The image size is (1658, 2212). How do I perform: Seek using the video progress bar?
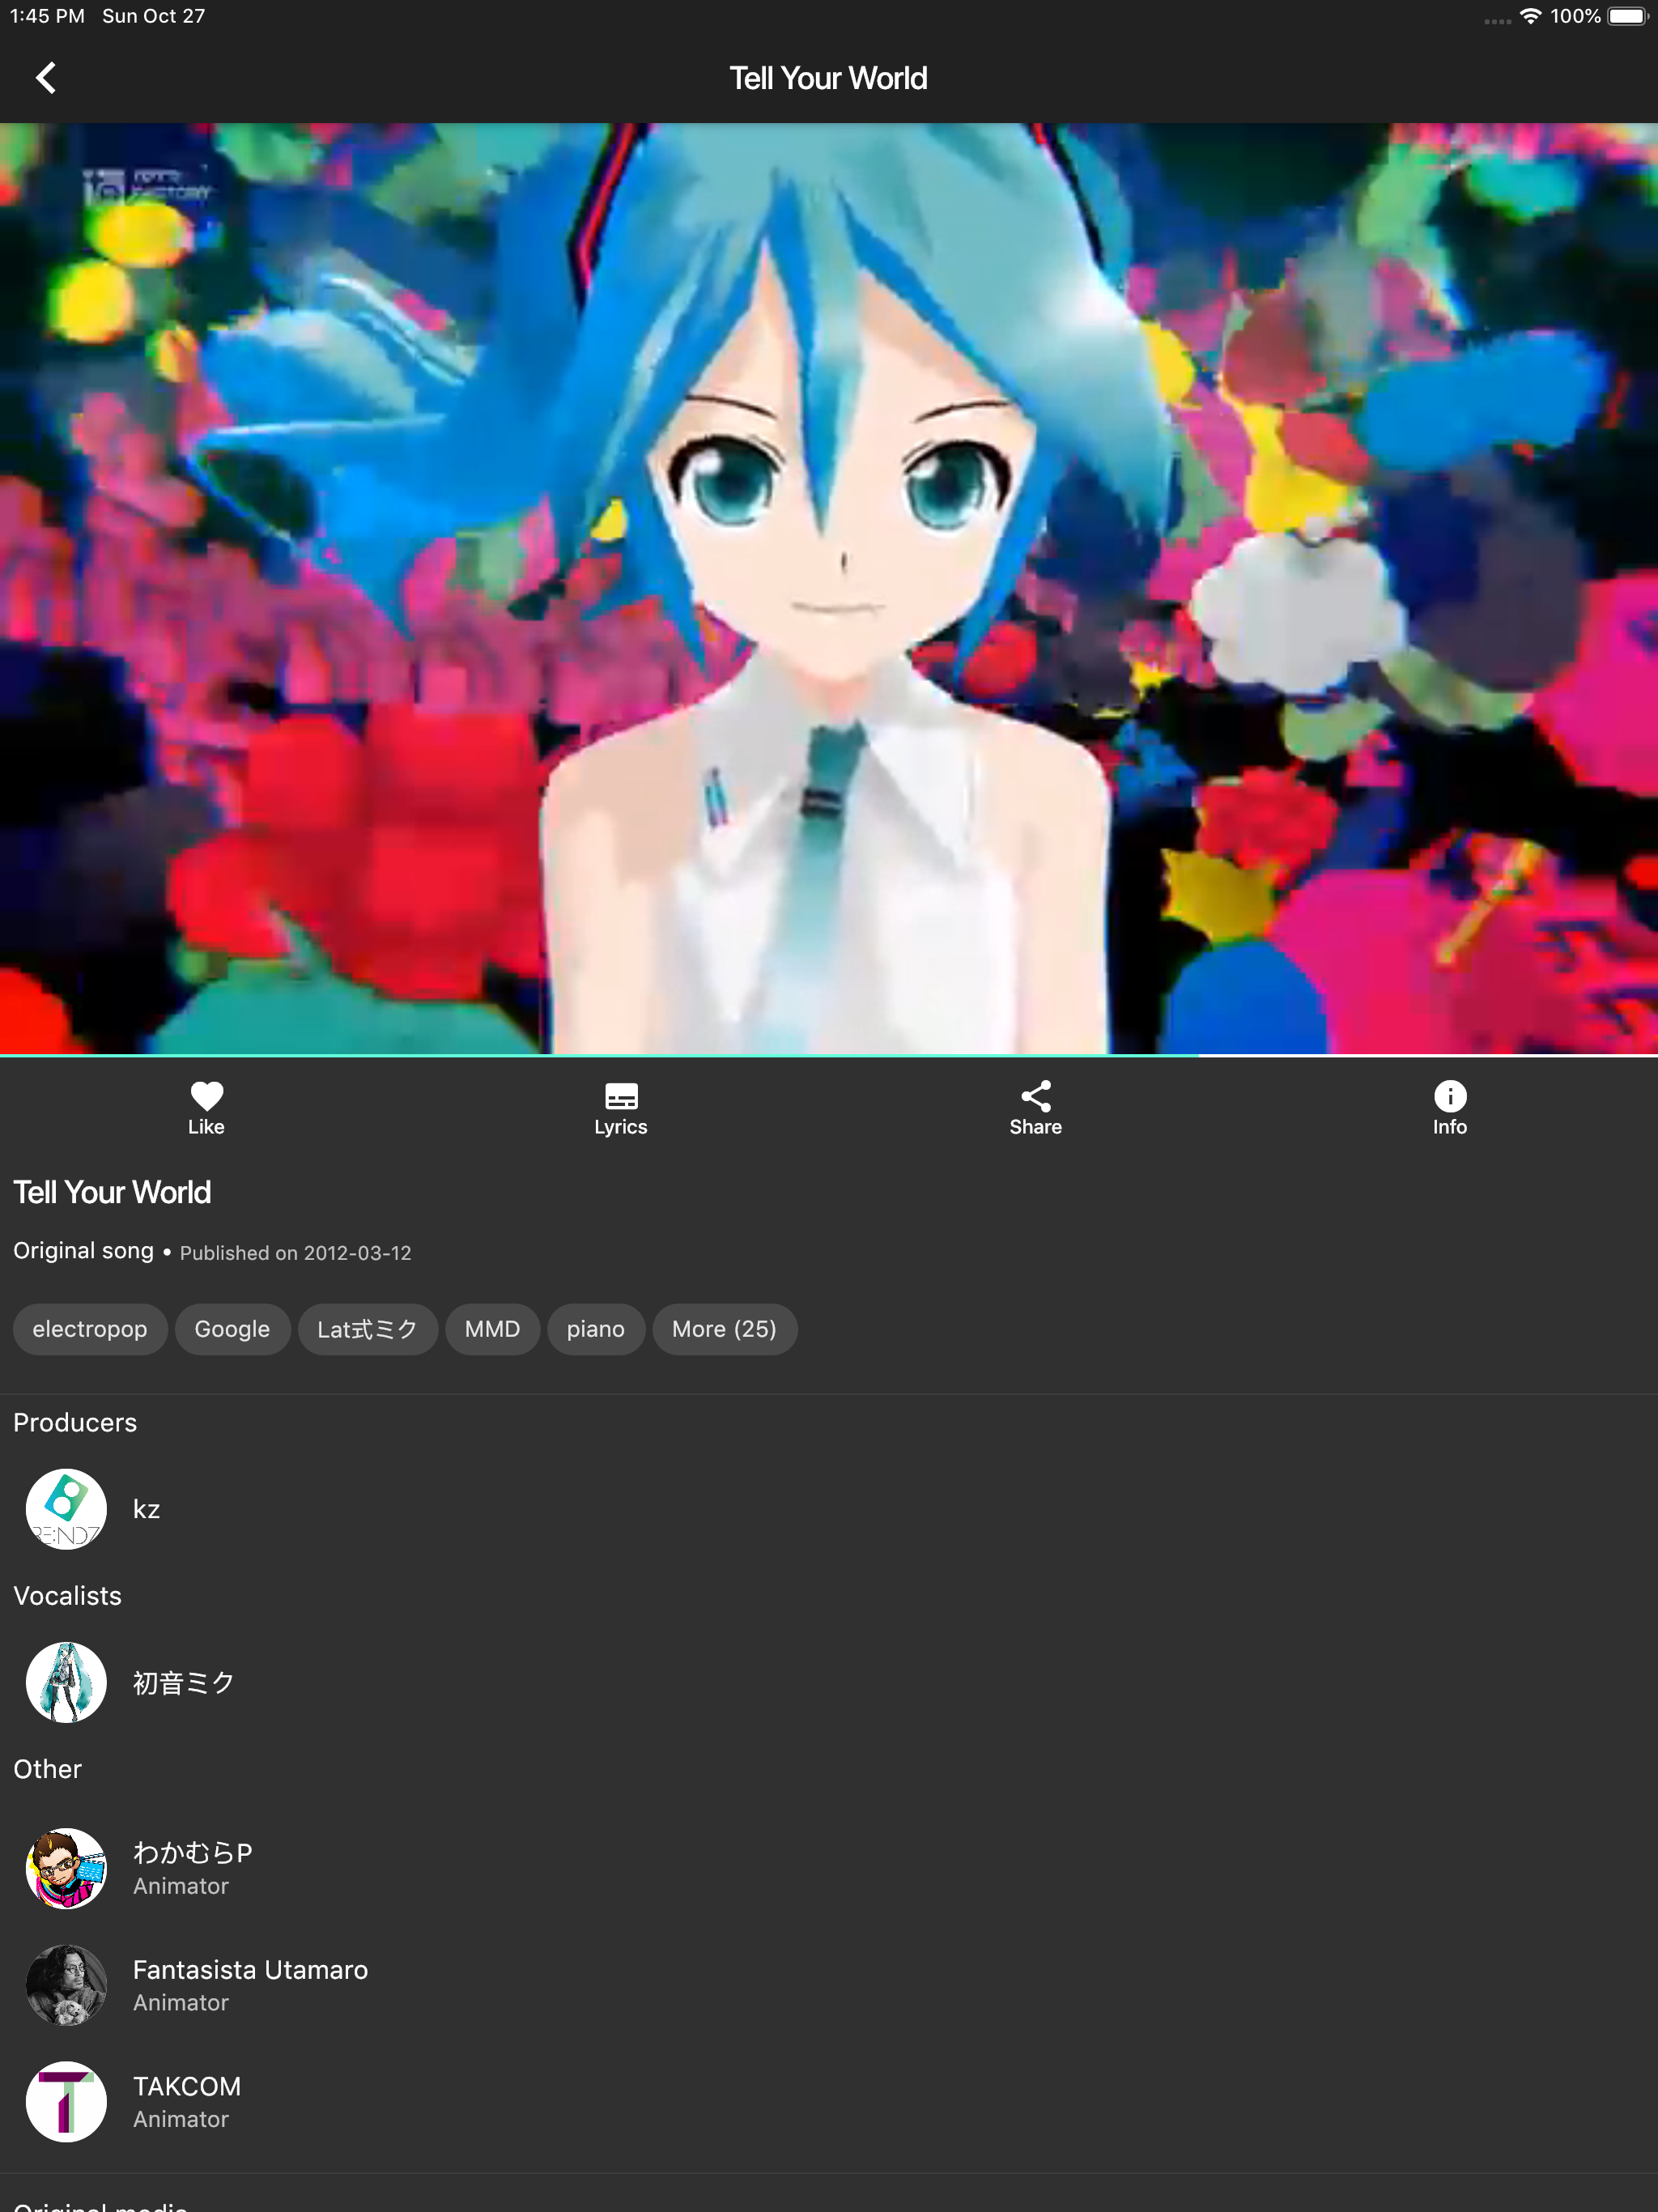pyautogui.click(x=829, y=1055)
